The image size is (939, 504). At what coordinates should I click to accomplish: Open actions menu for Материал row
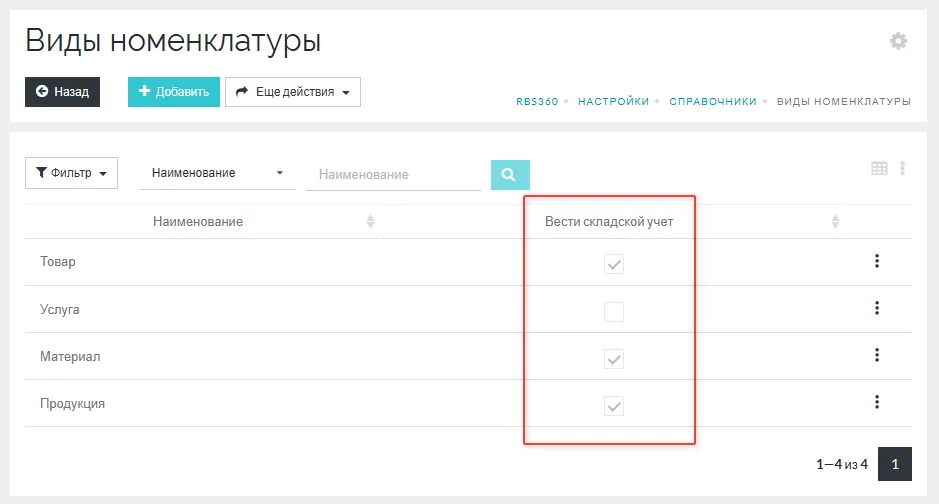[x=876, y=355]
